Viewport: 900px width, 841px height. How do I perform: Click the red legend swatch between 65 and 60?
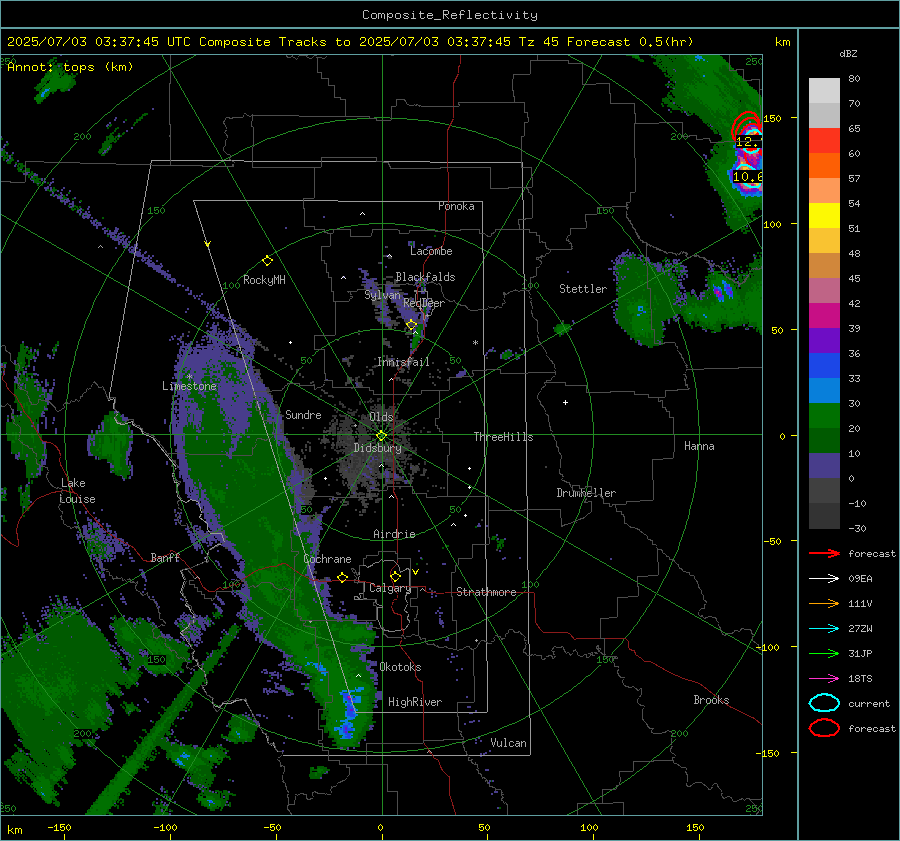[824, 141]
